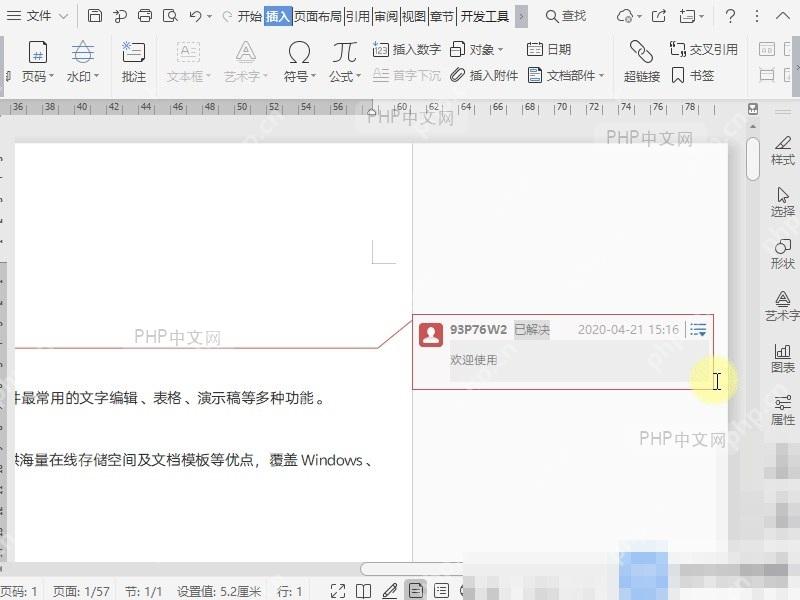Click 插入数字 insert number icon
The height and width of the screenshot is (600, 800).
(407, 49)
